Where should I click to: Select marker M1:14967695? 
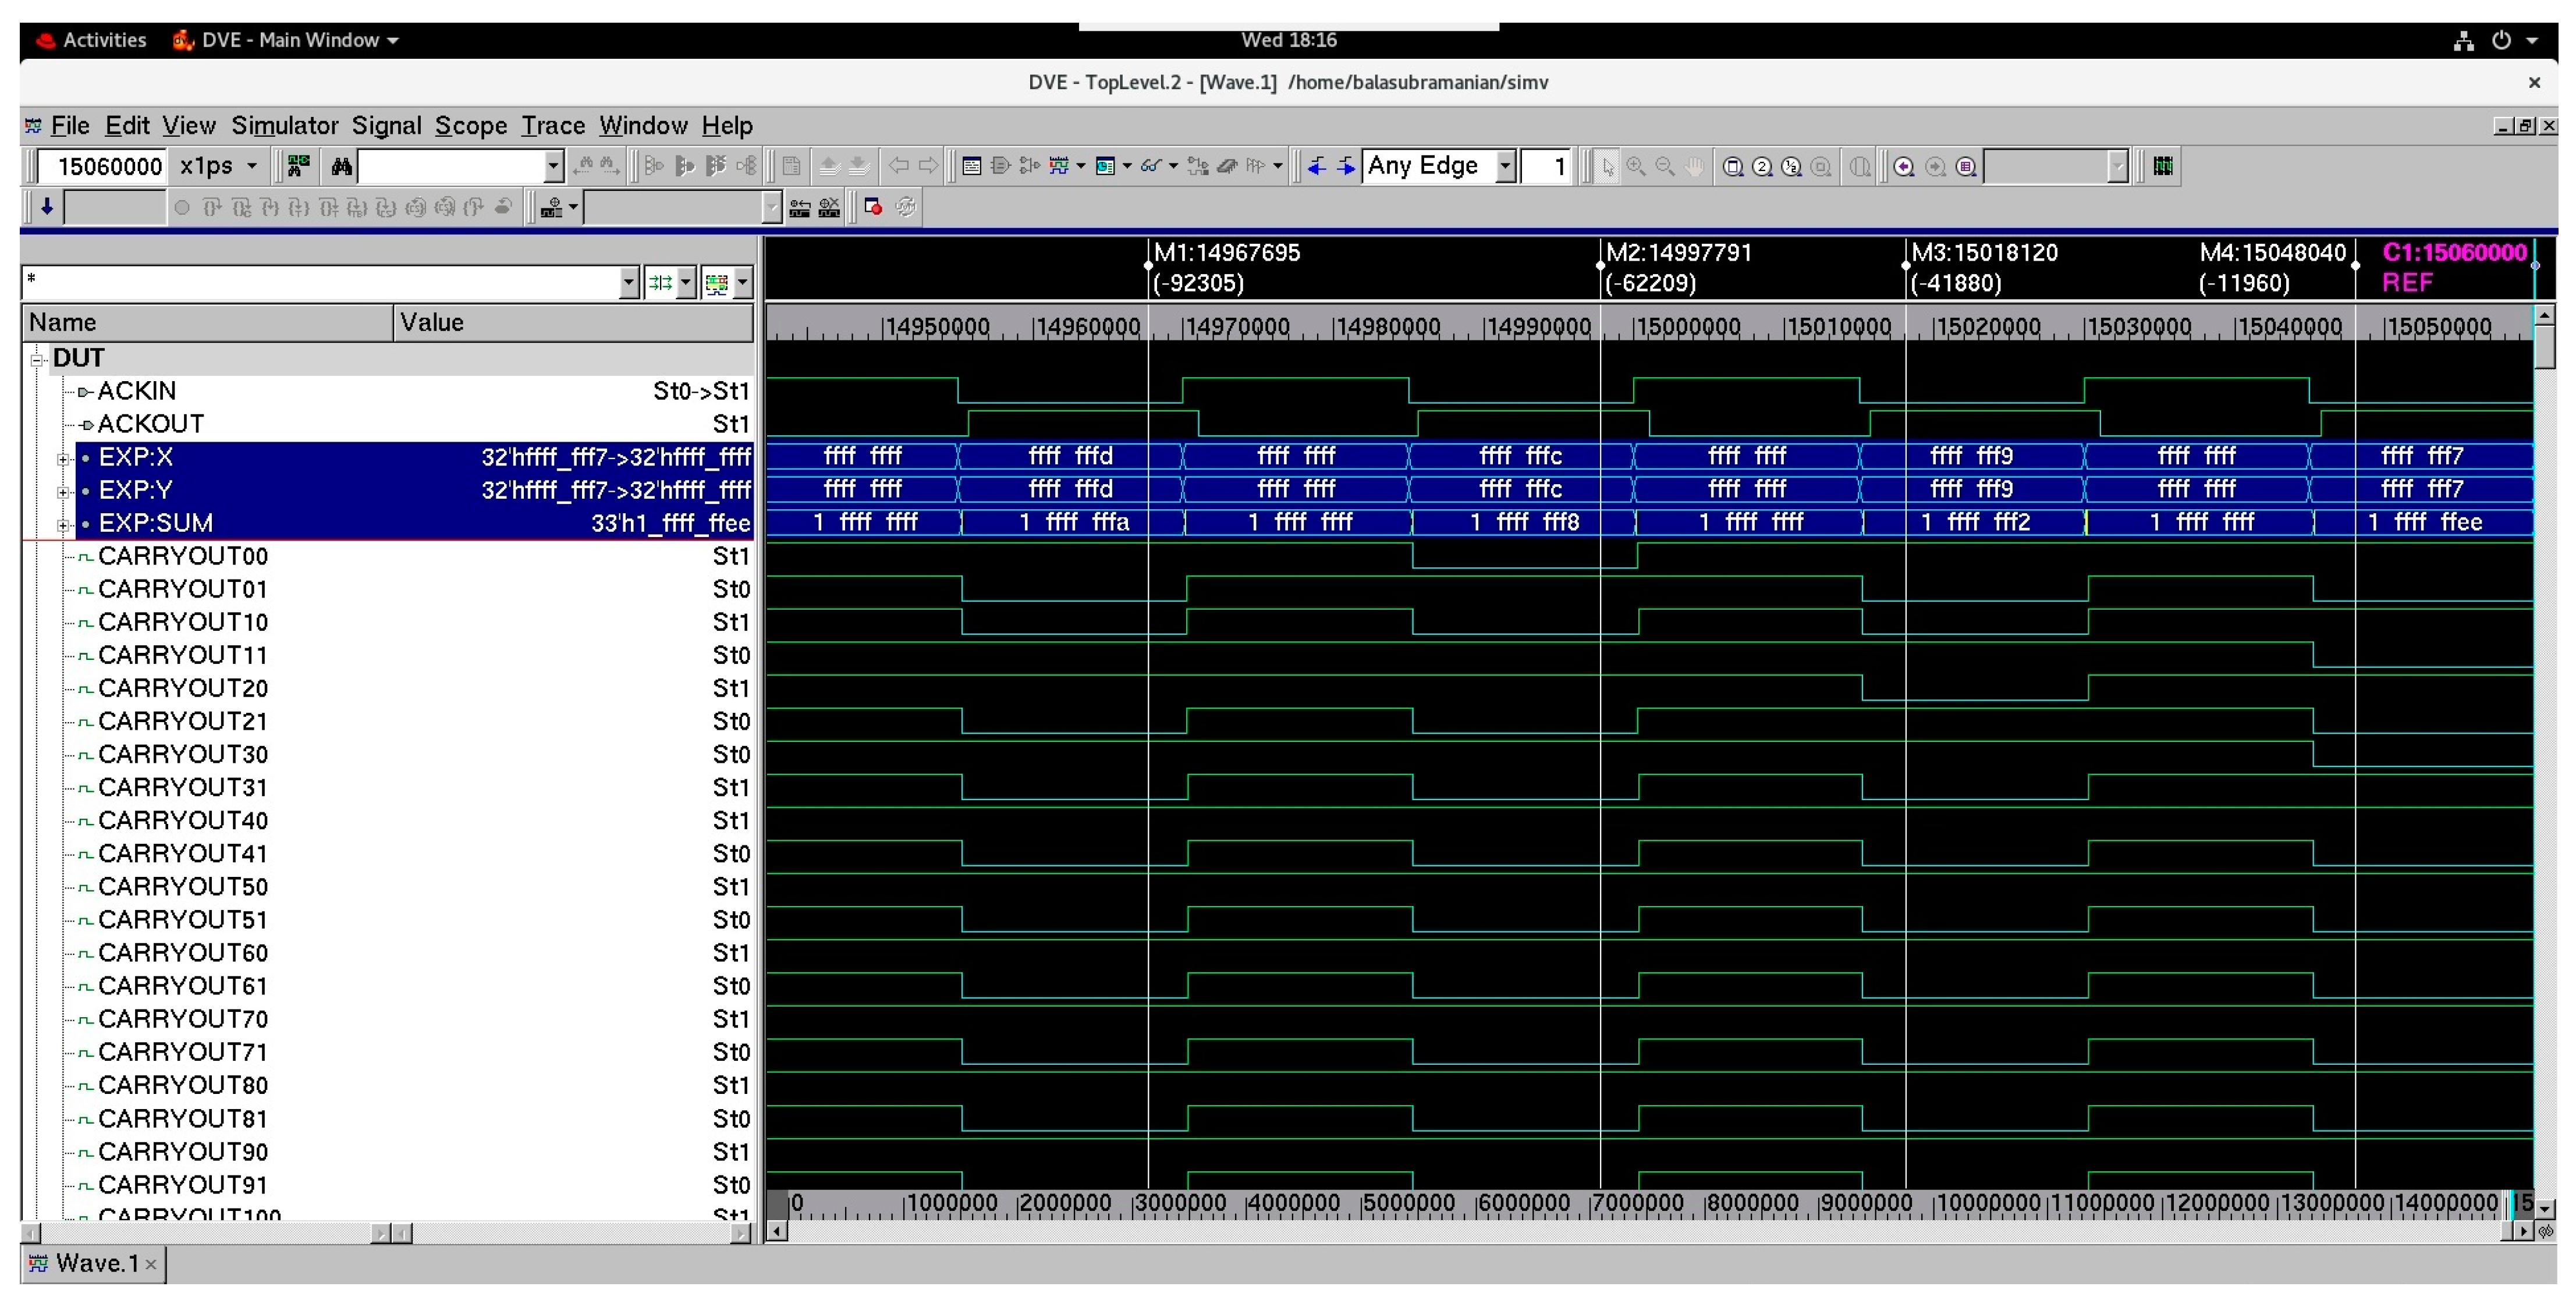pyautogui.click(x=1227, y=252)
